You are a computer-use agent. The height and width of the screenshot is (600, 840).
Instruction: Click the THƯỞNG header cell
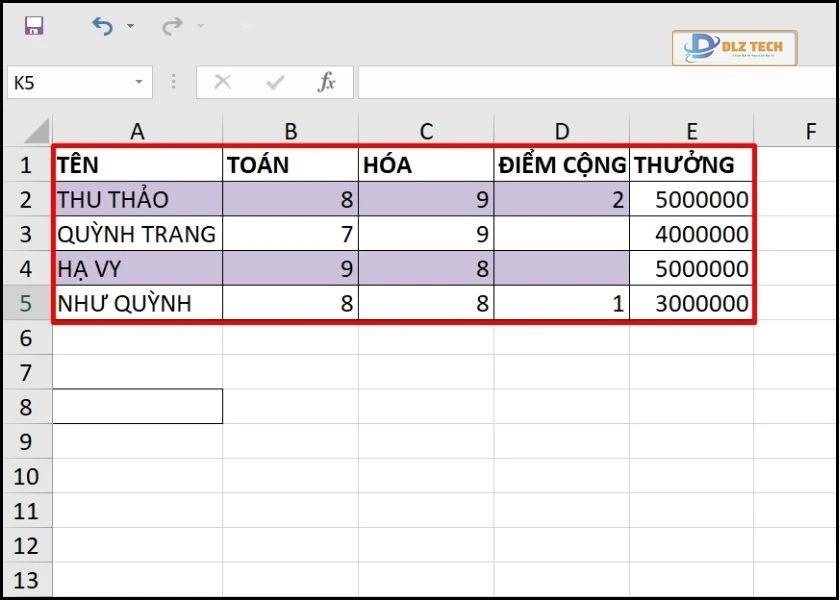tap(690, 164)
